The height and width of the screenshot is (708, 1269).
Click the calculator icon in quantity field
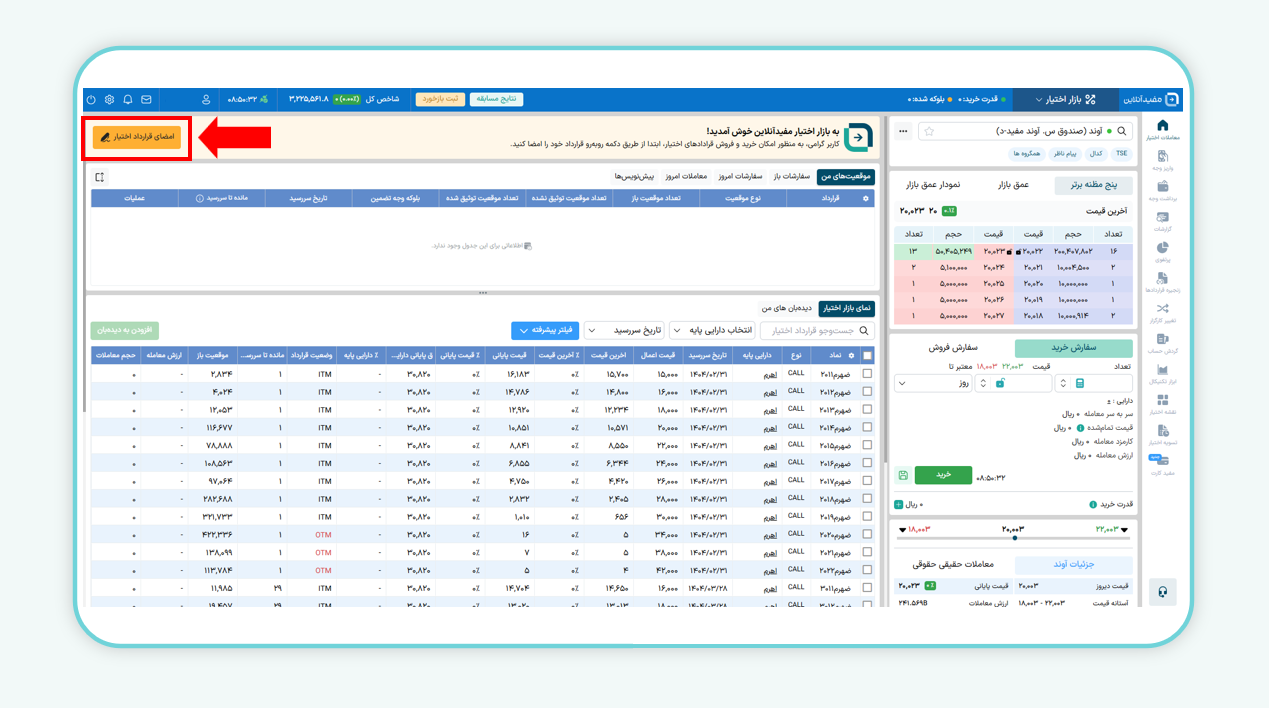pos(1080,384)
